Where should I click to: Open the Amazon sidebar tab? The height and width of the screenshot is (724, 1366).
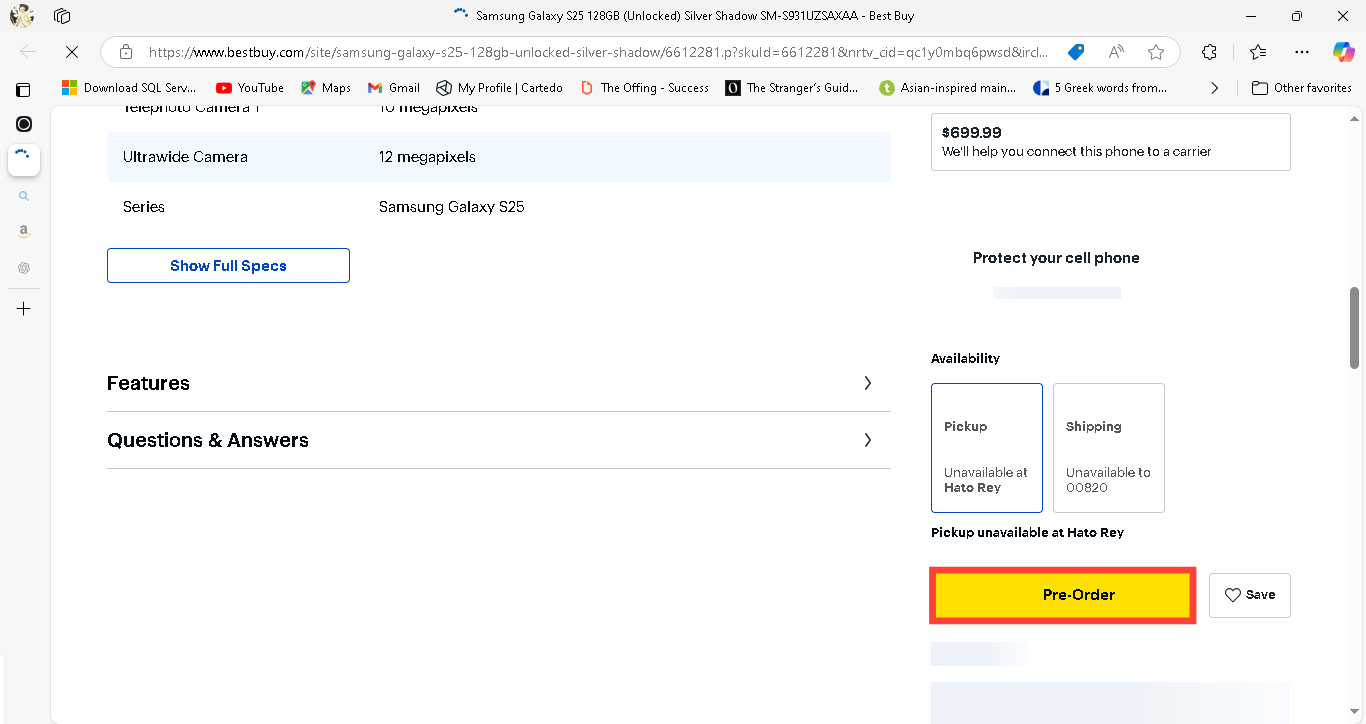pyautogui.click(x=24, y=231)
